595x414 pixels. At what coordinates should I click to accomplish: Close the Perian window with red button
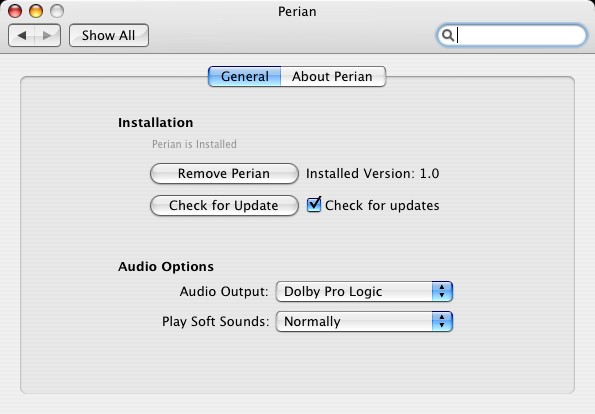point(15,11)
